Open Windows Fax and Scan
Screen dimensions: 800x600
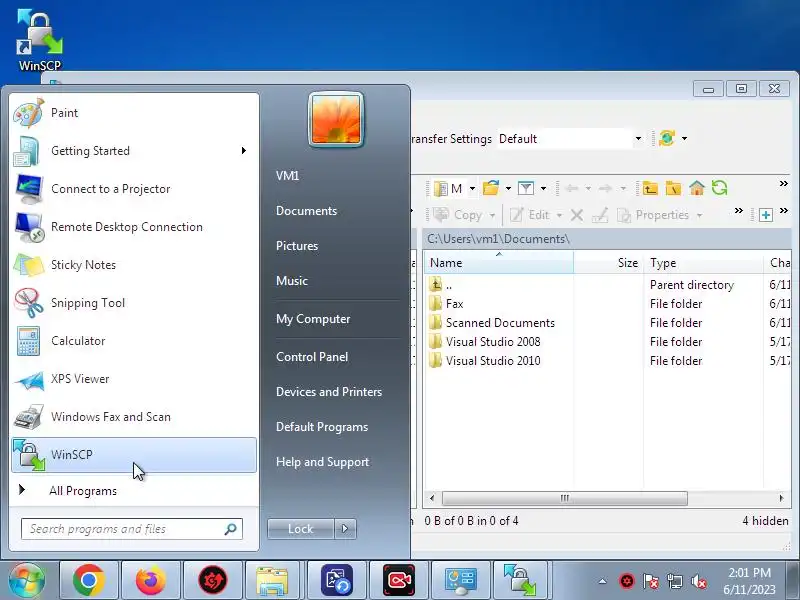point(134,417)
